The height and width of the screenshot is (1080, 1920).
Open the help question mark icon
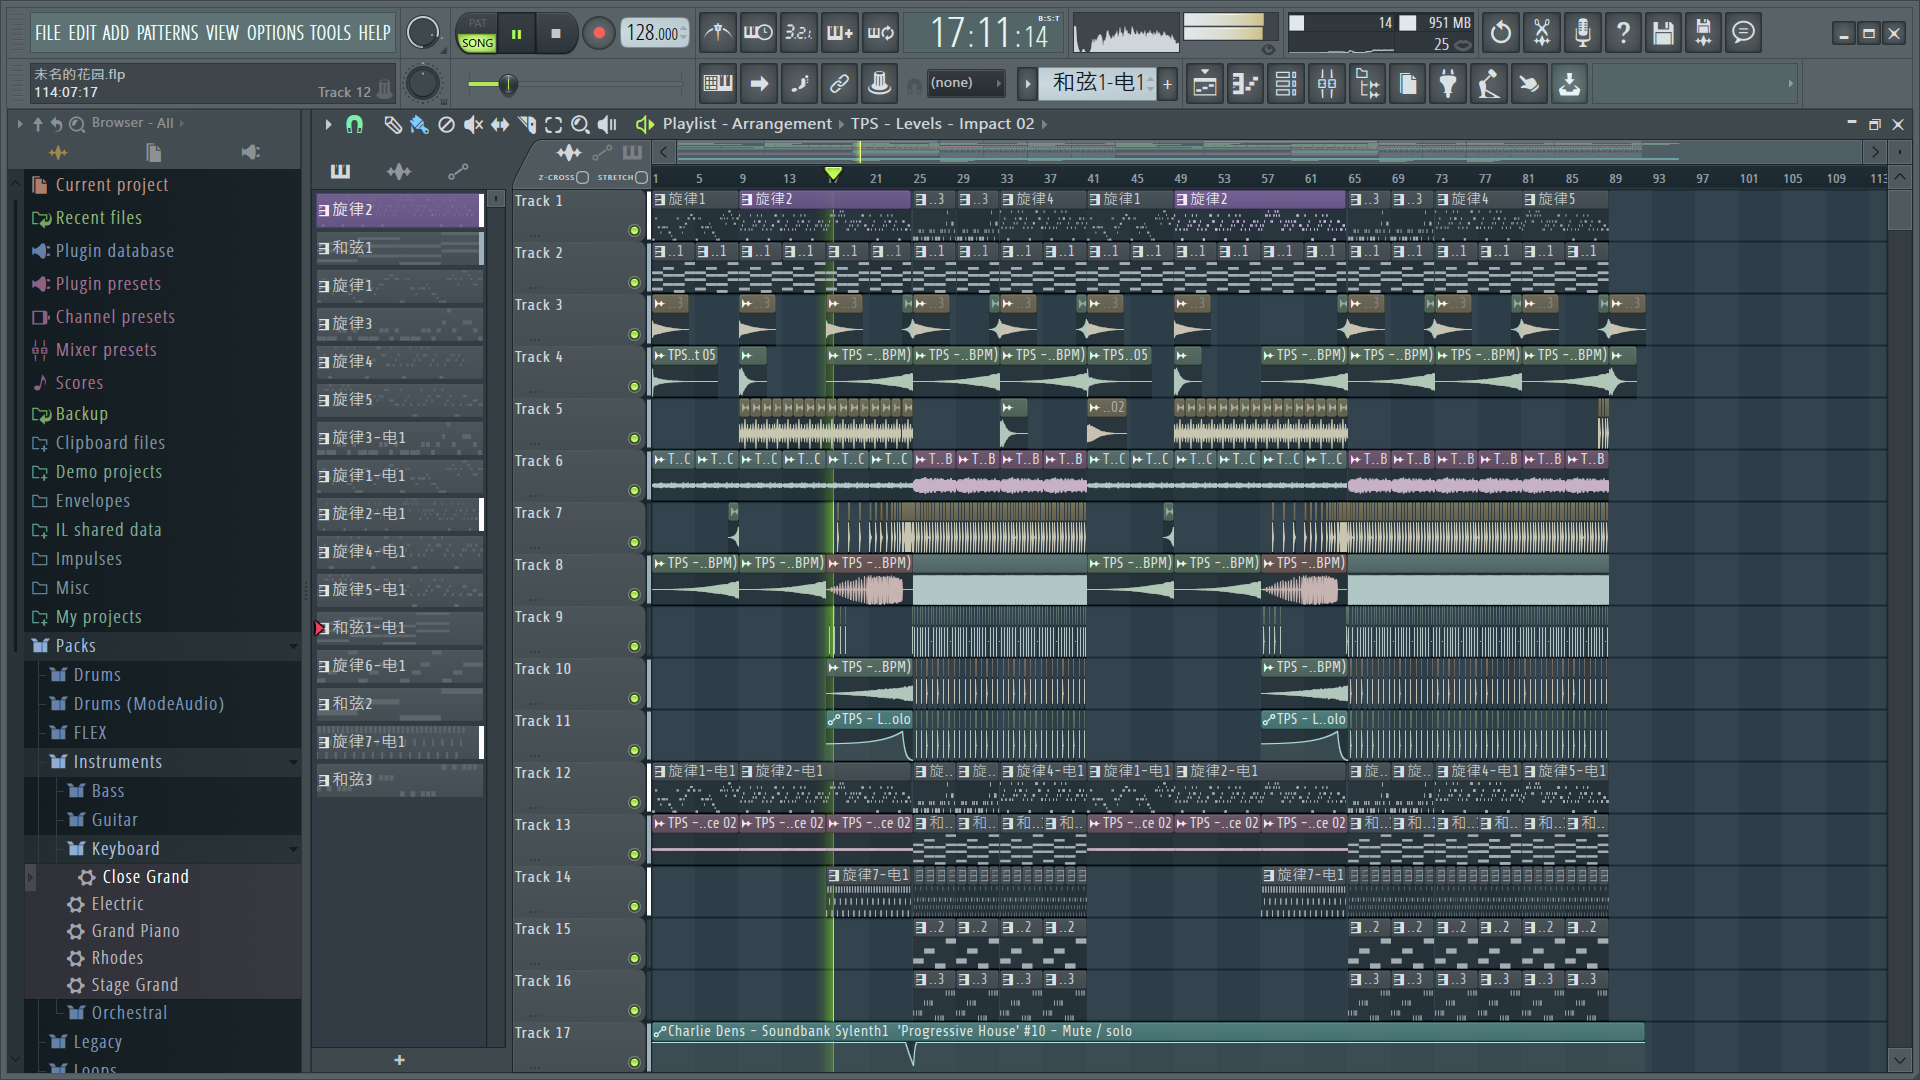tap(1623, 33)
